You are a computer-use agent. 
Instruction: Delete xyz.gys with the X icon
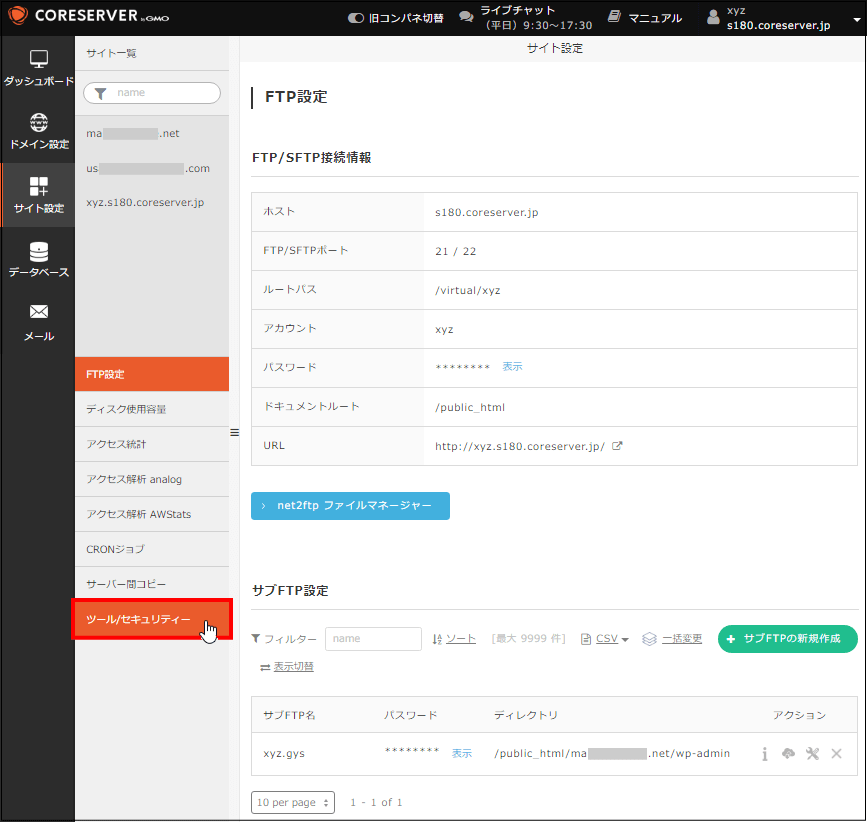tap(836, 753)
